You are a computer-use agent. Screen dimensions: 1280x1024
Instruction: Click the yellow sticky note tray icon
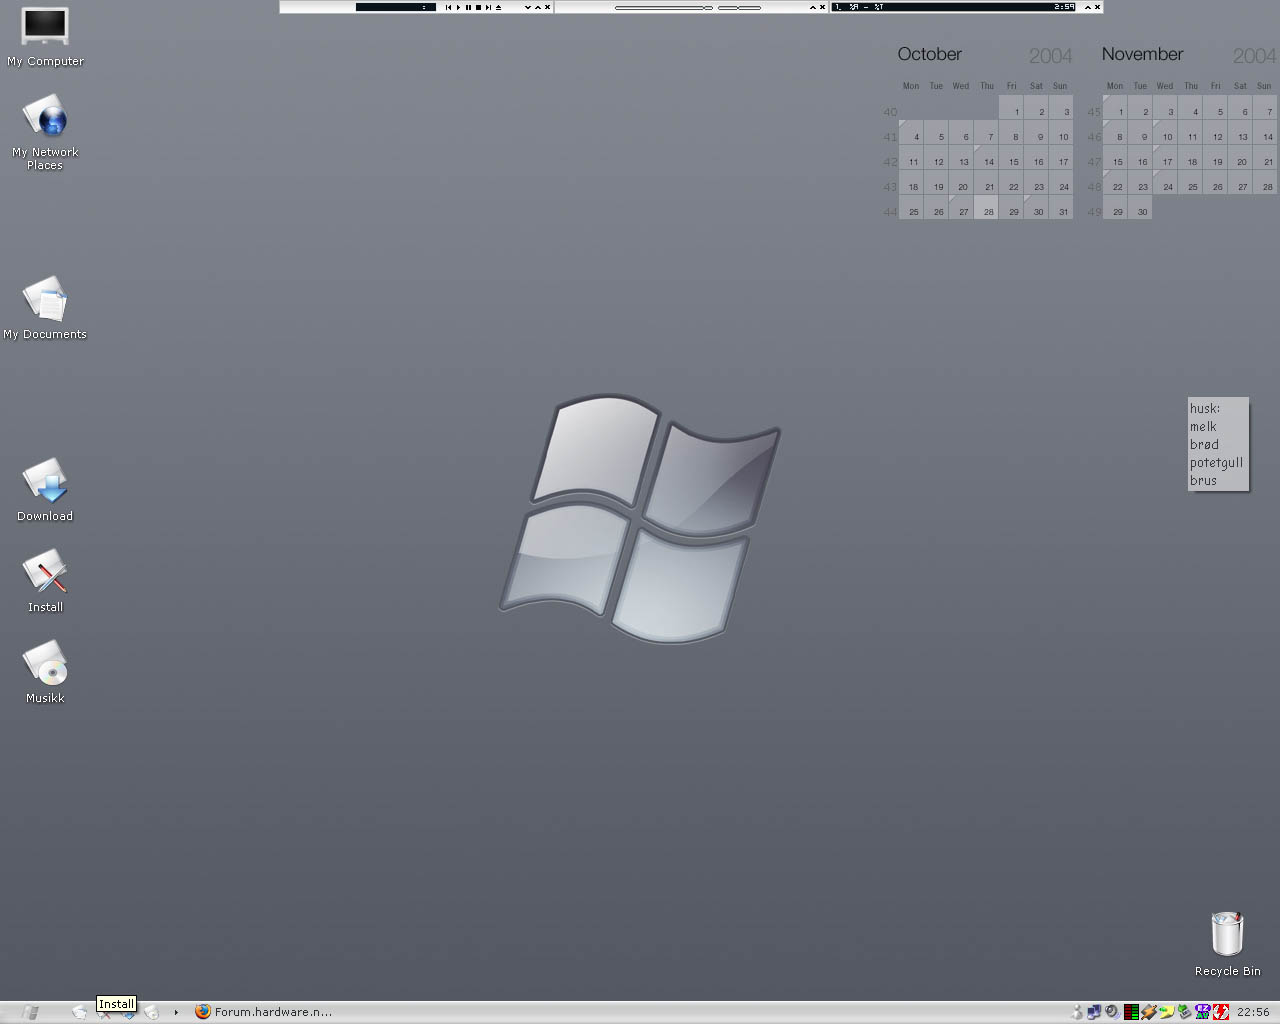1167,1012
